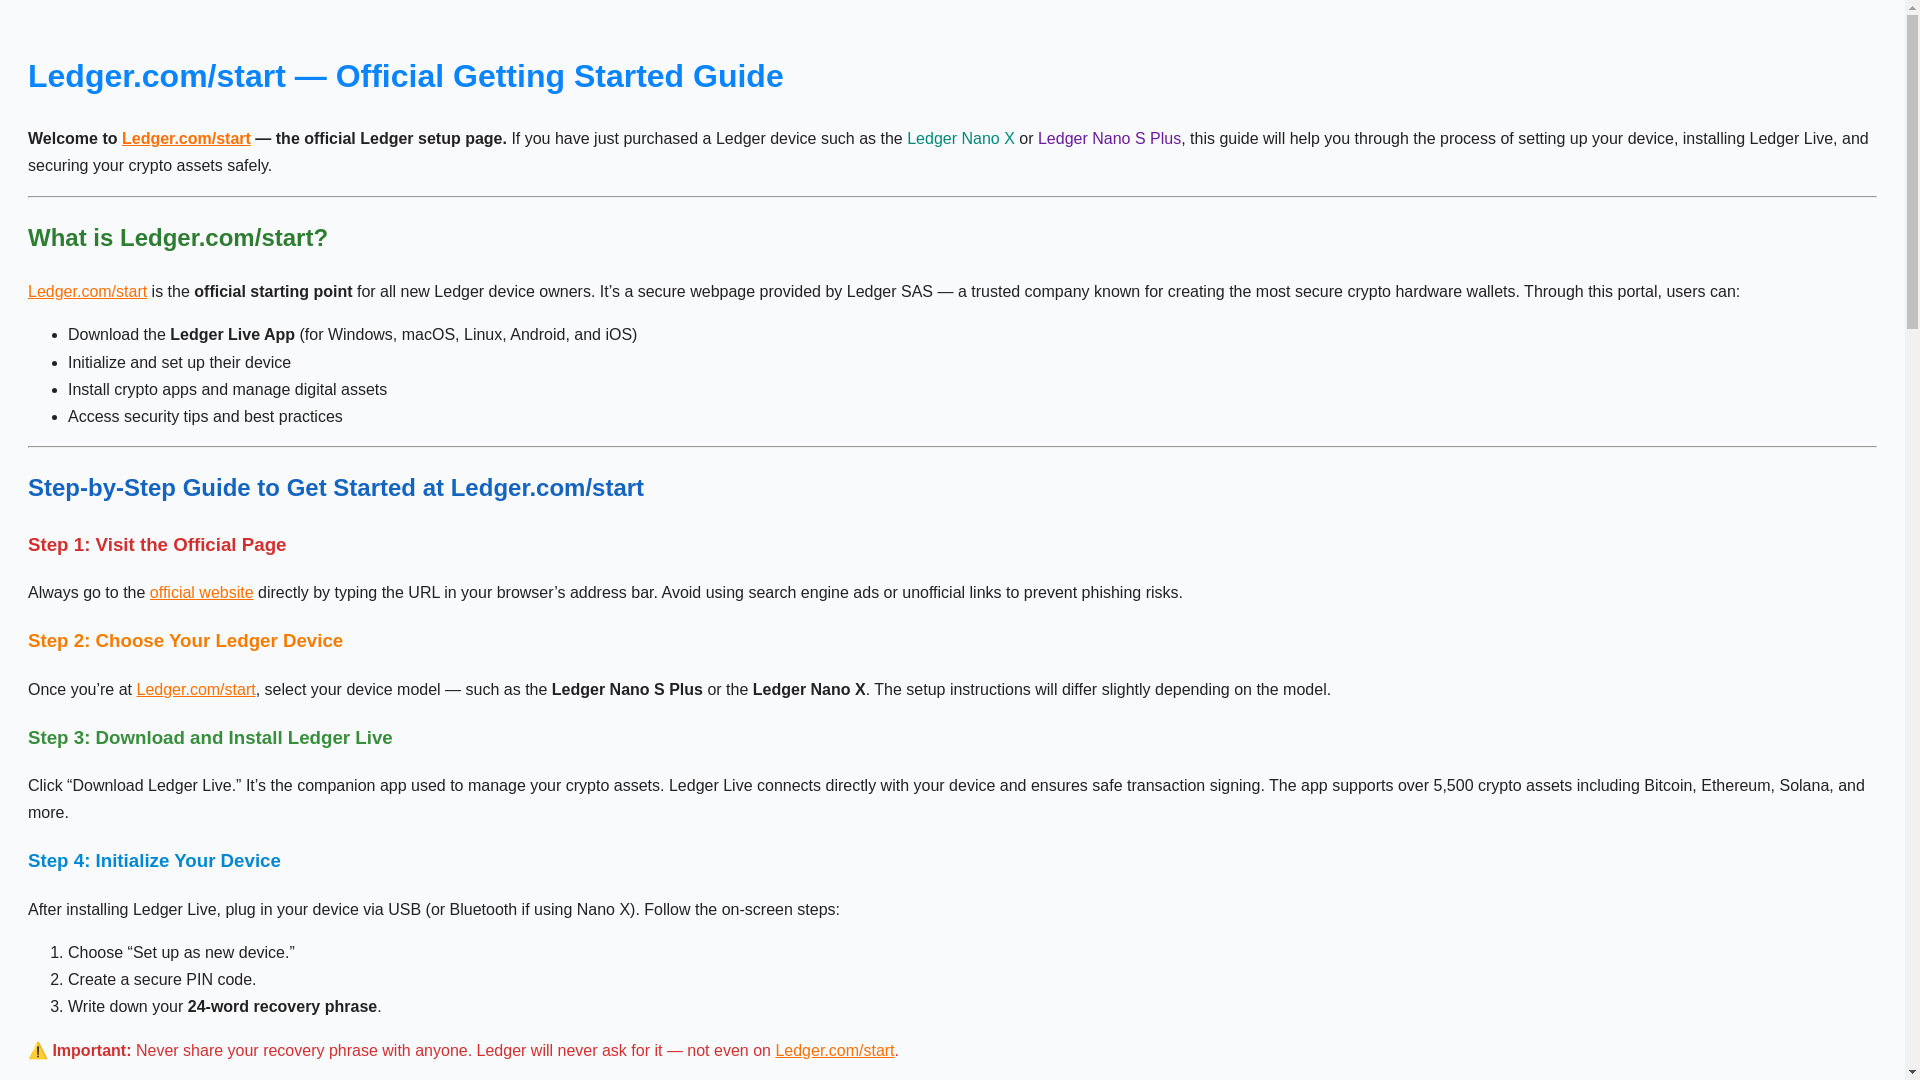1920x1080 pixels.
Task: Click the vertical scrollbar thumb
Action: 1912,170
